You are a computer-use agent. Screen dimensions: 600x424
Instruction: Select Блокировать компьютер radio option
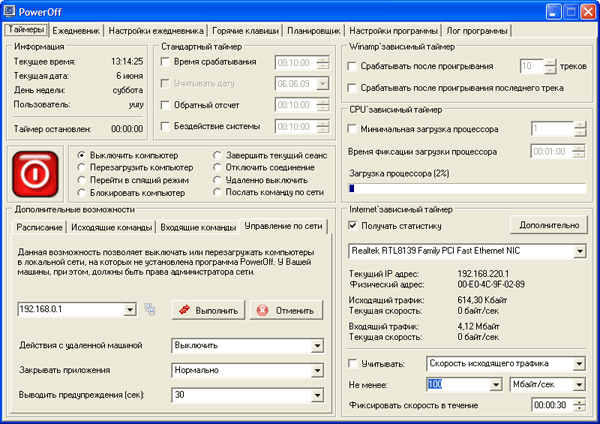coord(81,192)
